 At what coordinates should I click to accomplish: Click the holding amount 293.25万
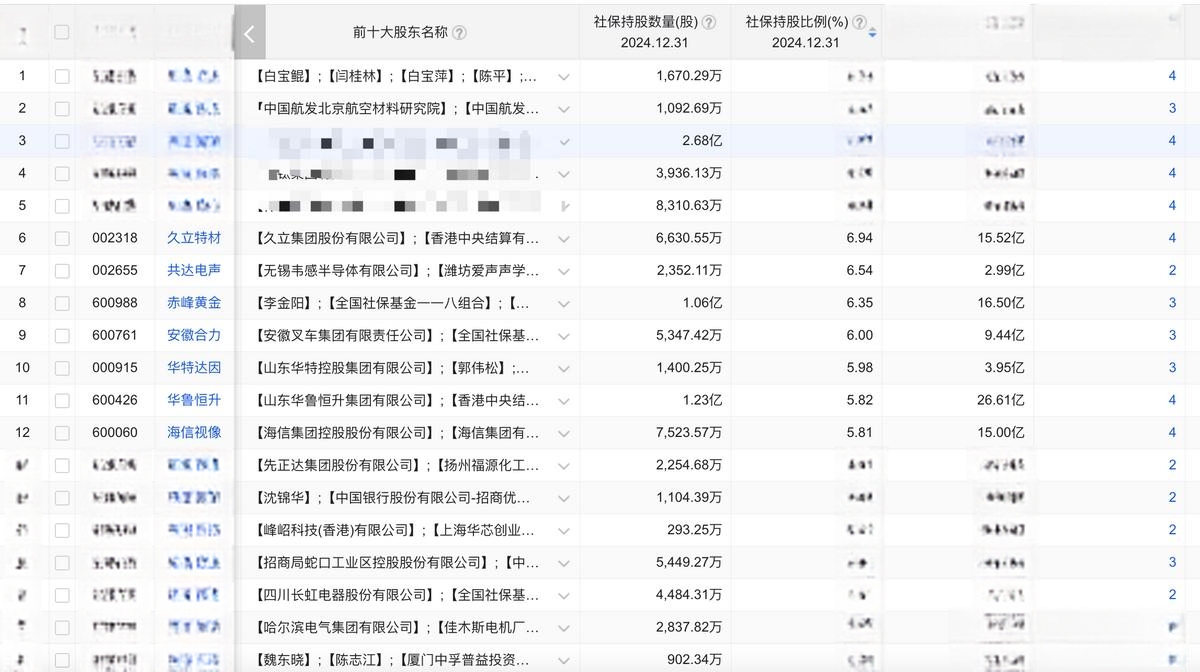695,530
